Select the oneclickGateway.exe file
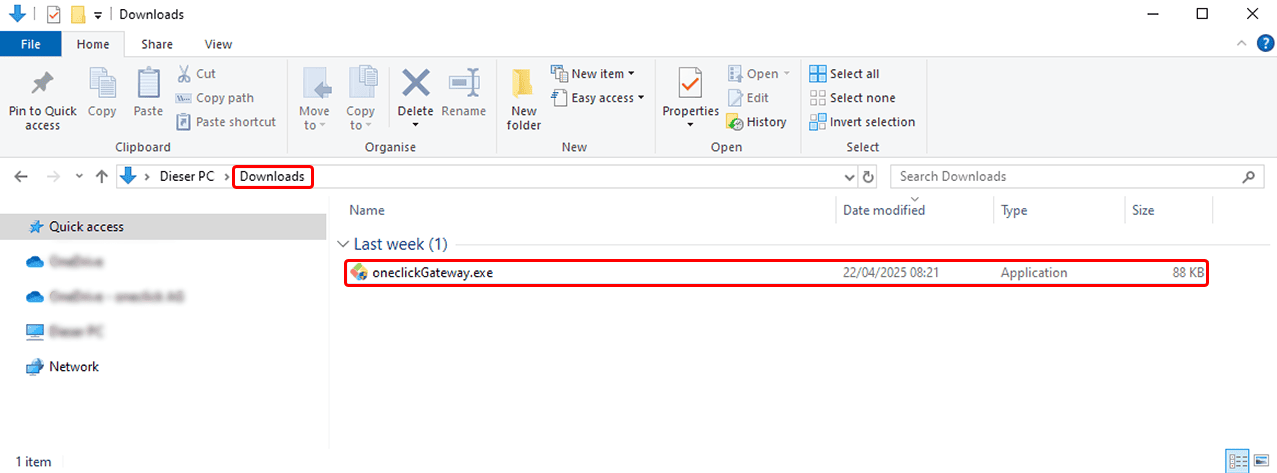This screenshot has width=1277, height=473. click(432, 273)
